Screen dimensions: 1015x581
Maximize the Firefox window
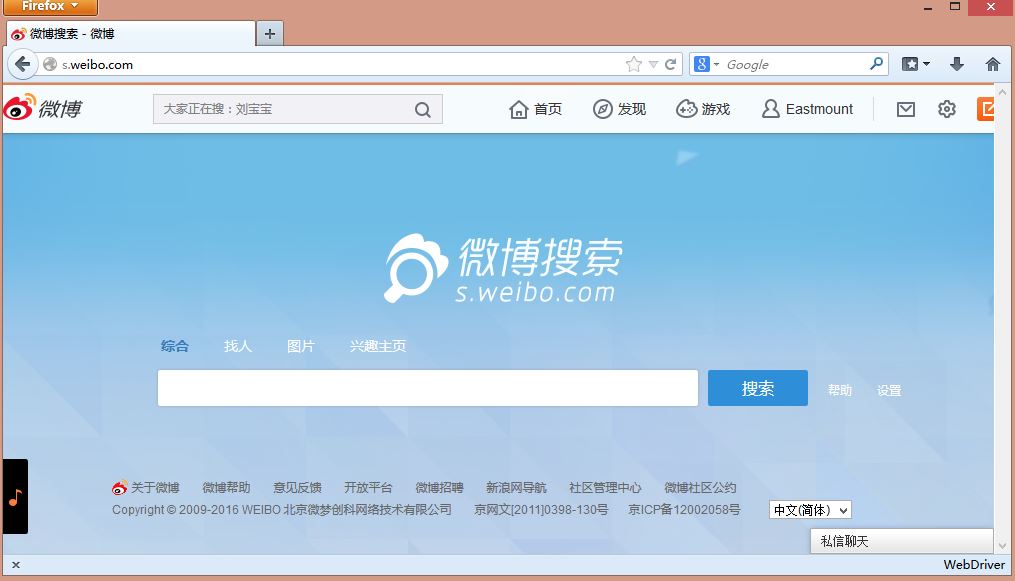(955, 6)
